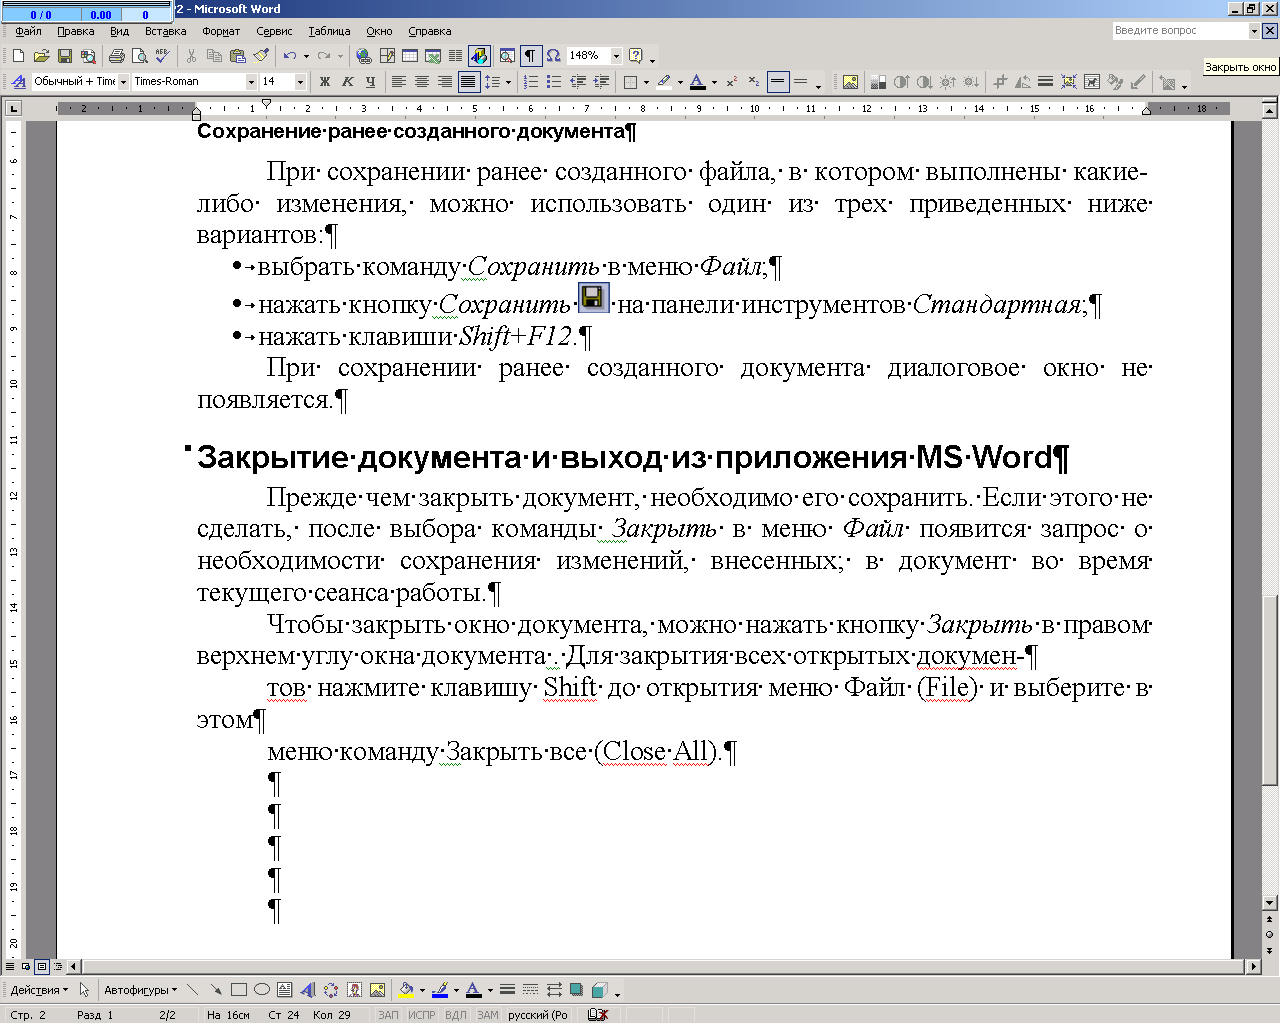This screenshot has width=1280, height=1024.
Task: Open the Columns layout icon
Action: (456, 56)
